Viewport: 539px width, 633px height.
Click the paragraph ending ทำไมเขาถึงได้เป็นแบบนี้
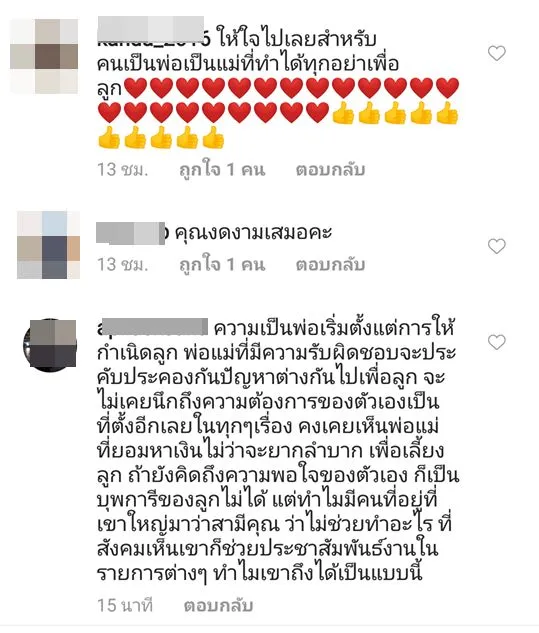coord(278,450)
